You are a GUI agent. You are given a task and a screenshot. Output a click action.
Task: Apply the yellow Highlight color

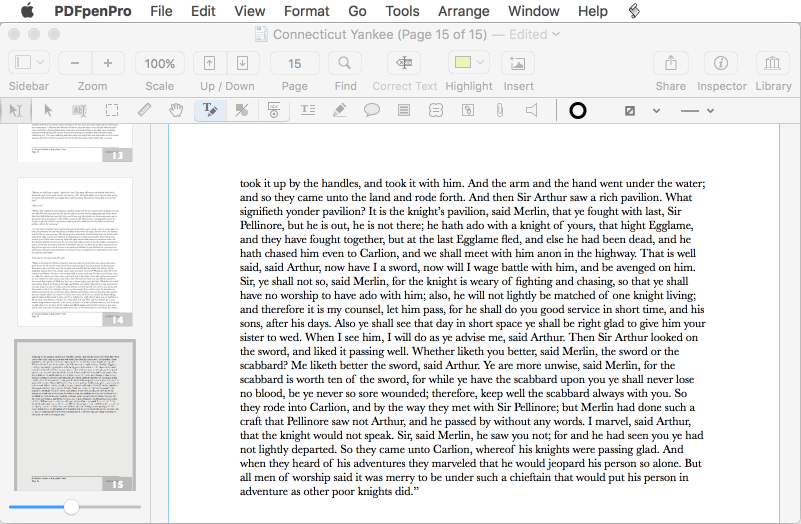pos(462,62)
